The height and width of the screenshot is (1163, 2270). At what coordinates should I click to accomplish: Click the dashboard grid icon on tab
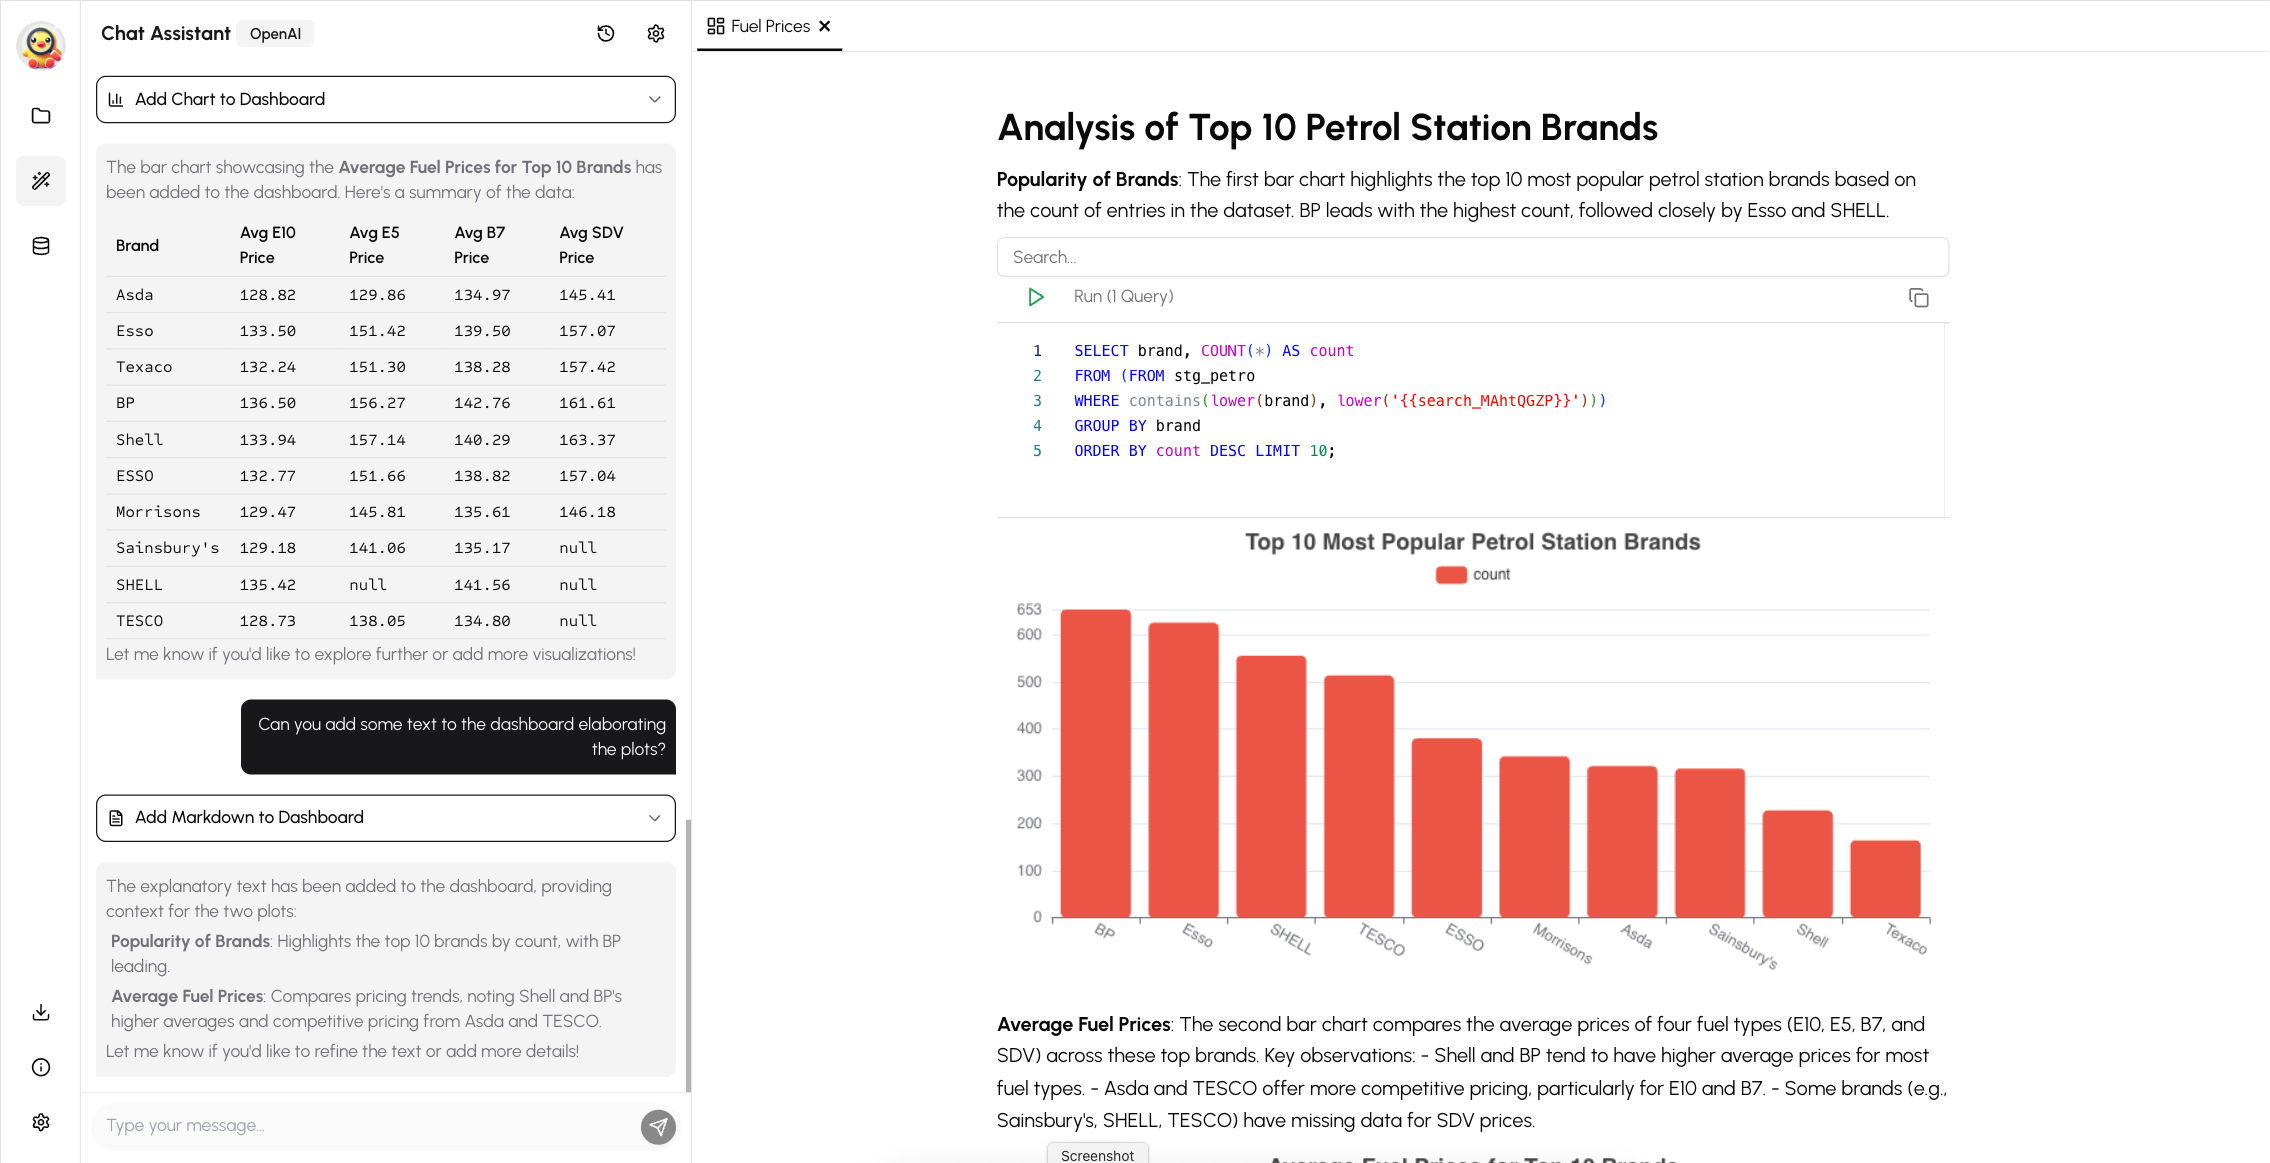[x=715, y=27]
